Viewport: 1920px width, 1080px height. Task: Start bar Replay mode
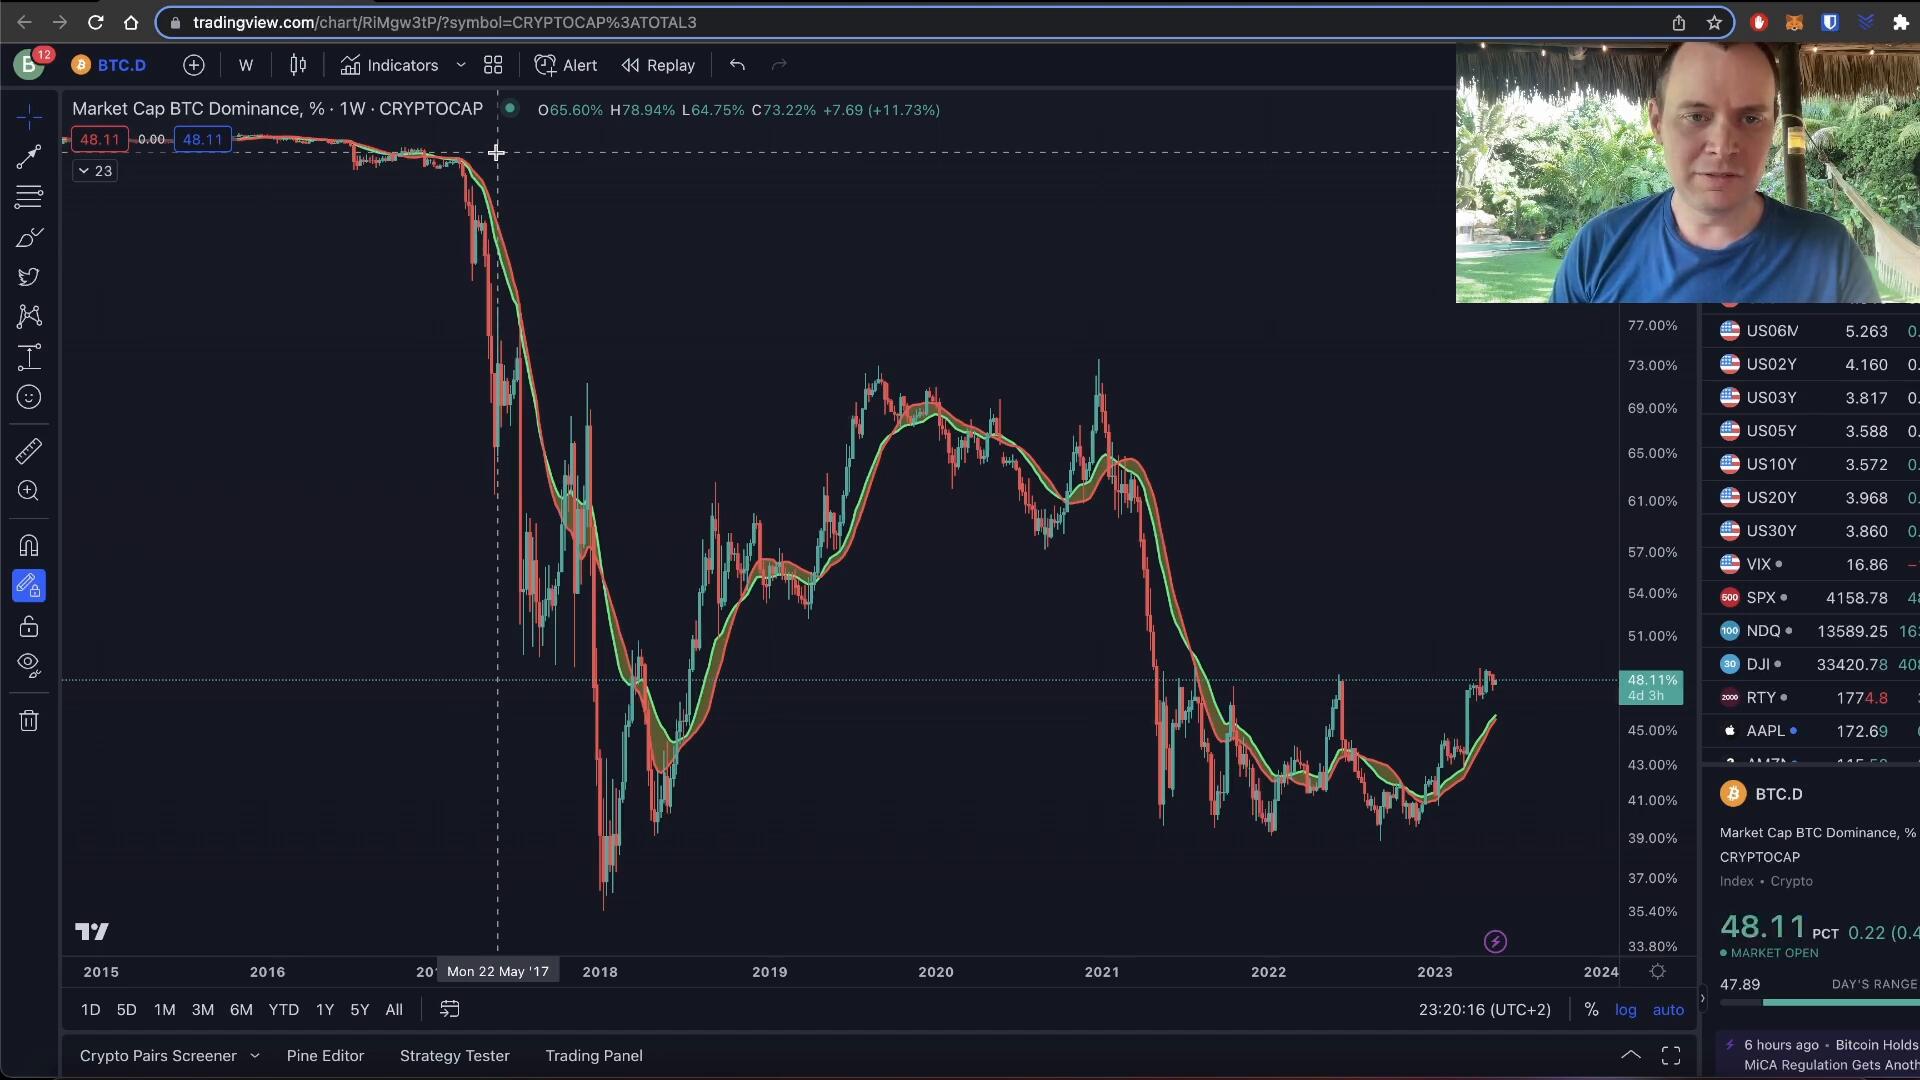[658, 65]
